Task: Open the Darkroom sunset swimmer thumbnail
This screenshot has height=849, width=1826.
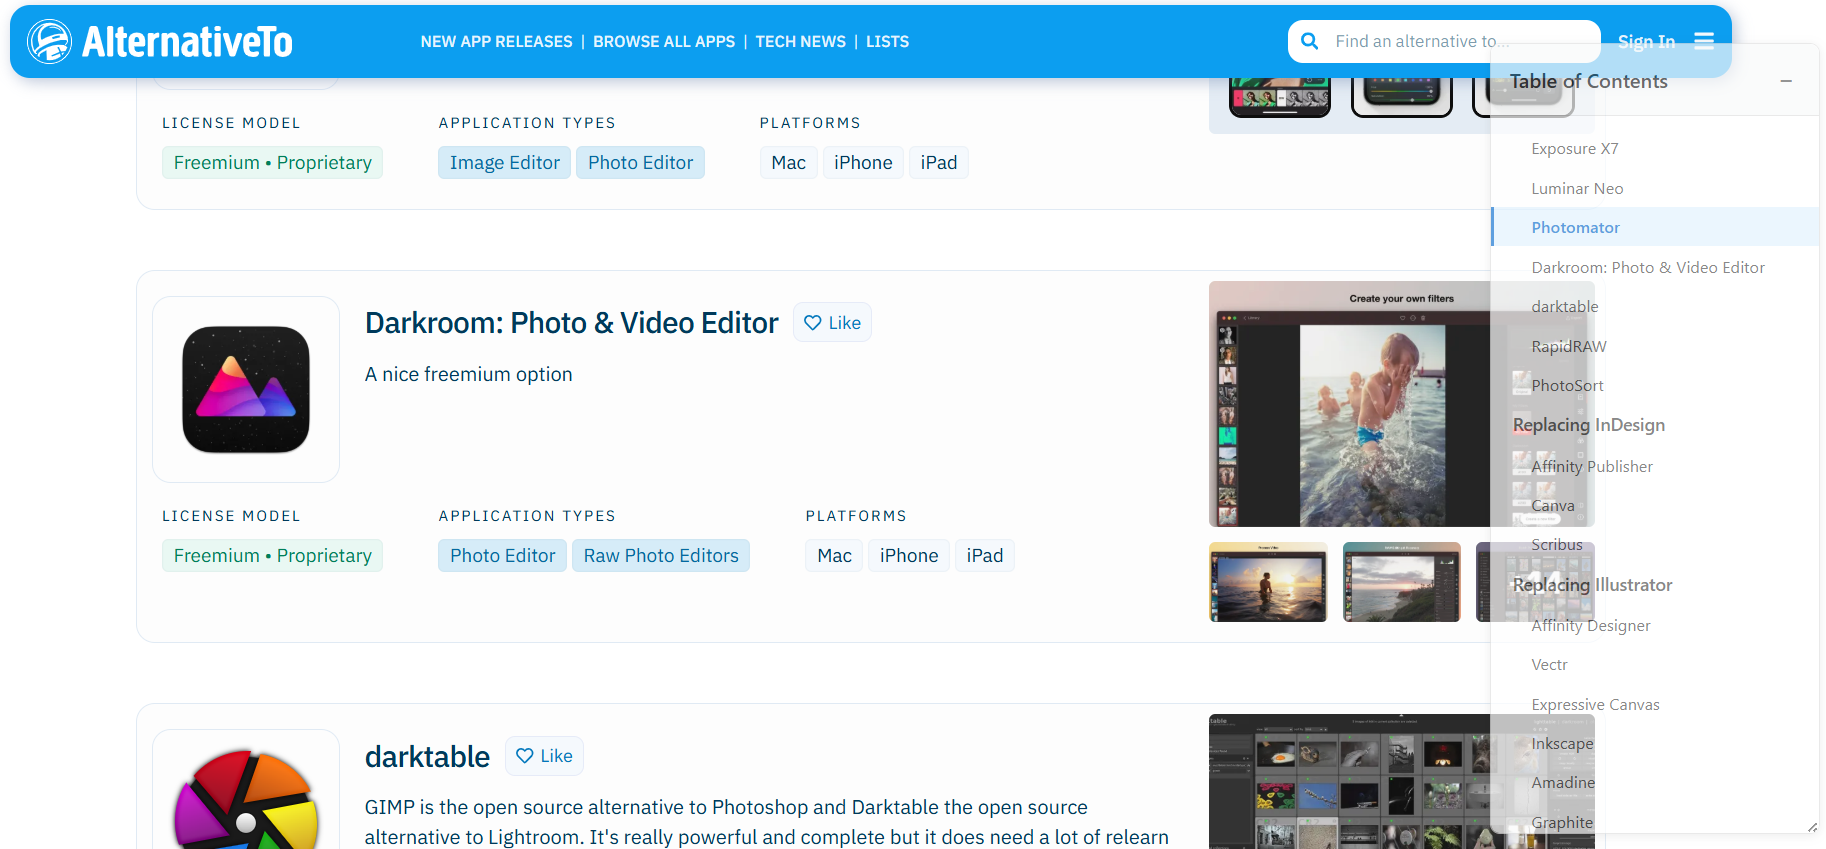Action: pyautogui.click(x=1268, y=582)
